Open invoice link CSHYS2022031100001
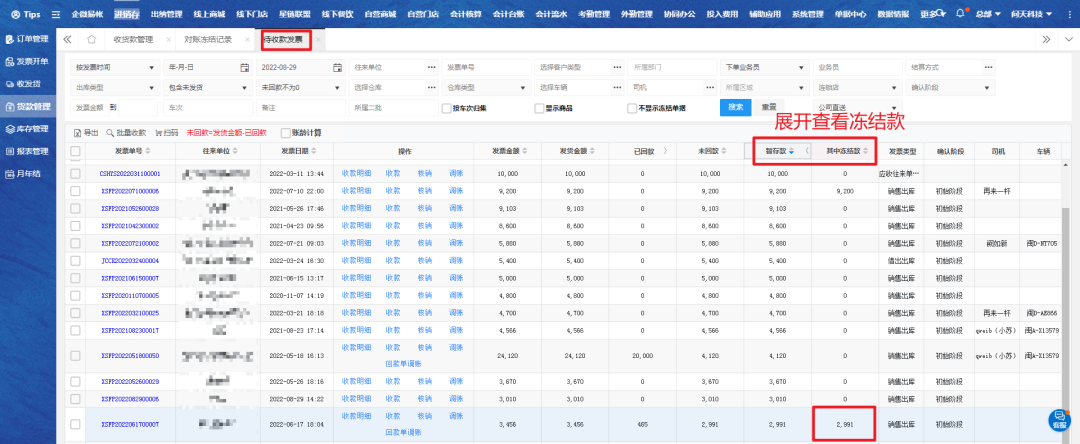Viewport: 1080px width, 444px height. pos(129,174)
